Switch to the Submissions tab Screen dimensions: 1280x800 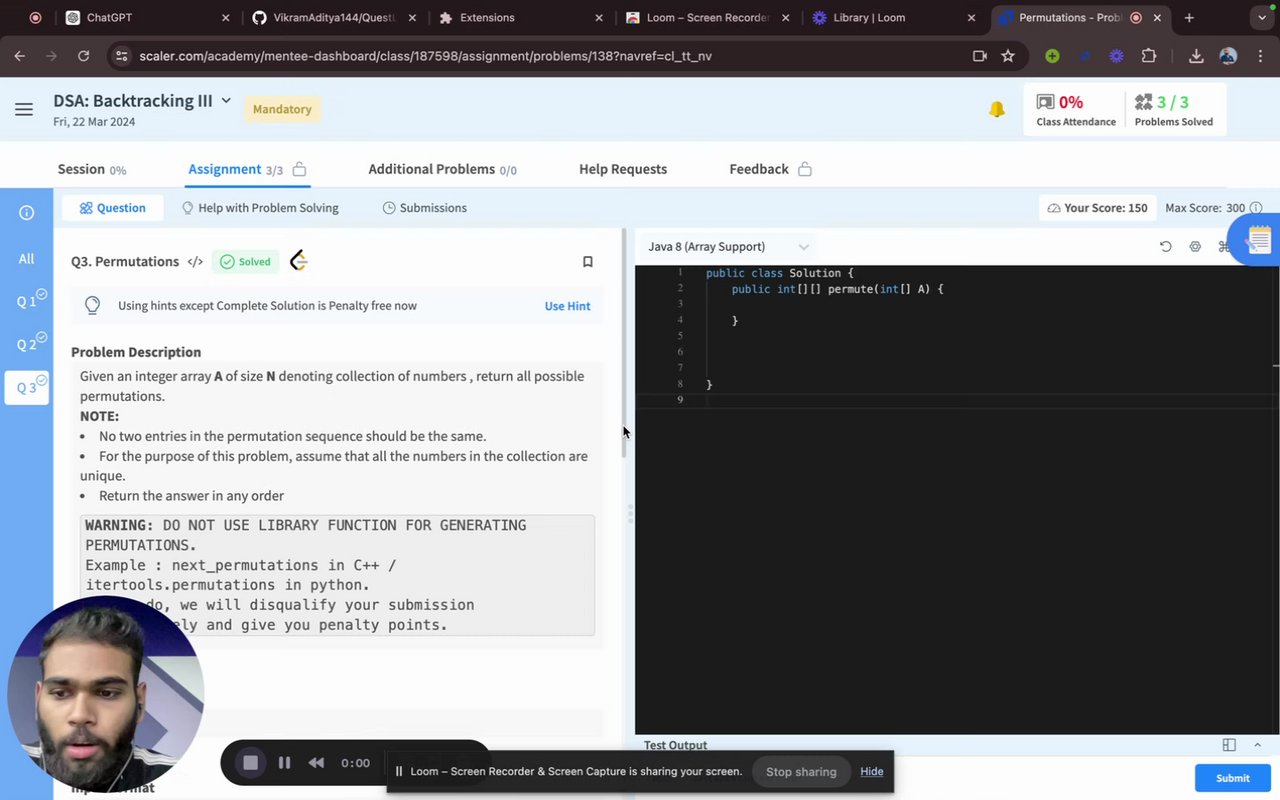point(424,208)
